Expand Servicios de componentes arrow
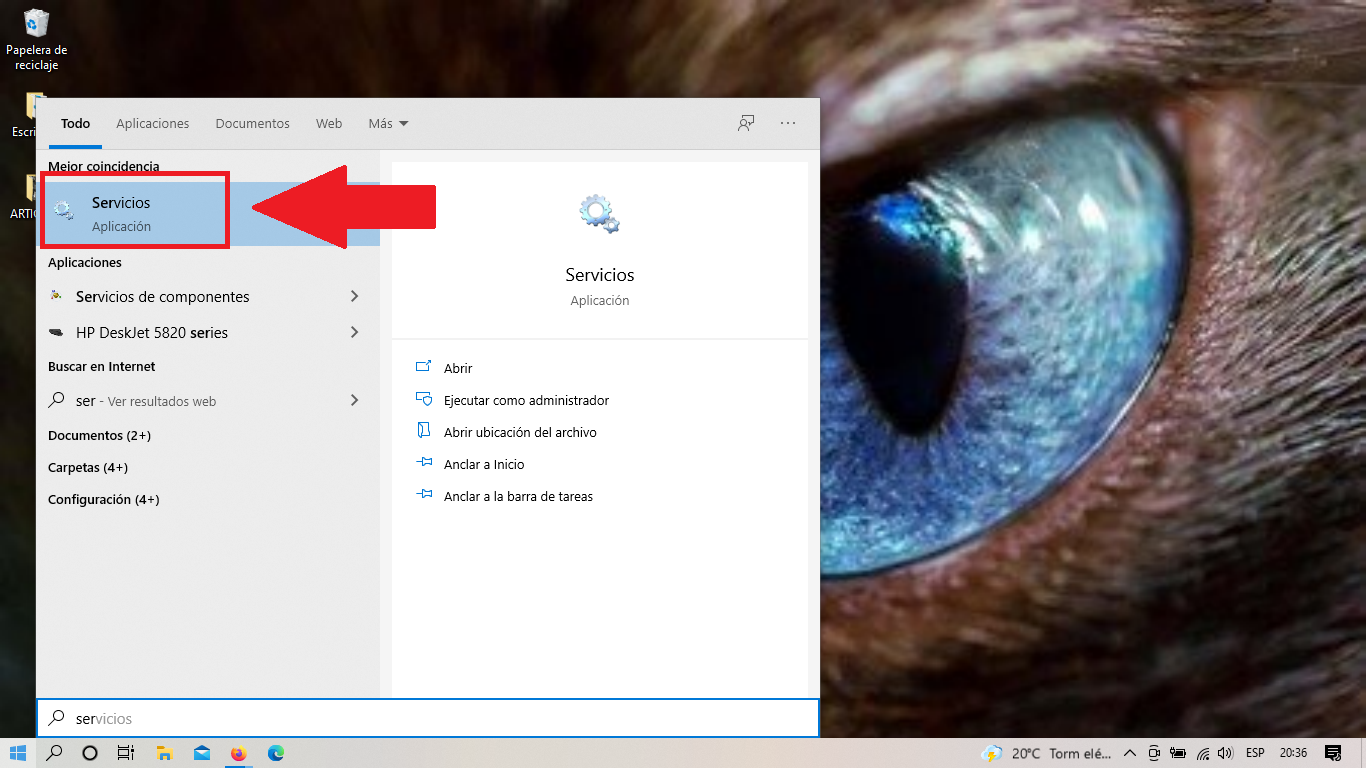The width and height of the screenshot is (1366, 768). click(x=354, y=297)
